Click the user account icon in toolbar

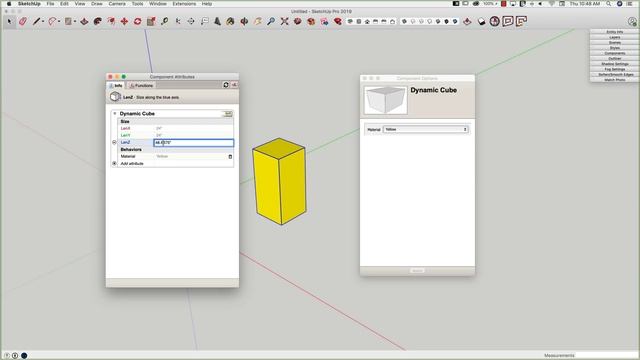coord(632,22)
